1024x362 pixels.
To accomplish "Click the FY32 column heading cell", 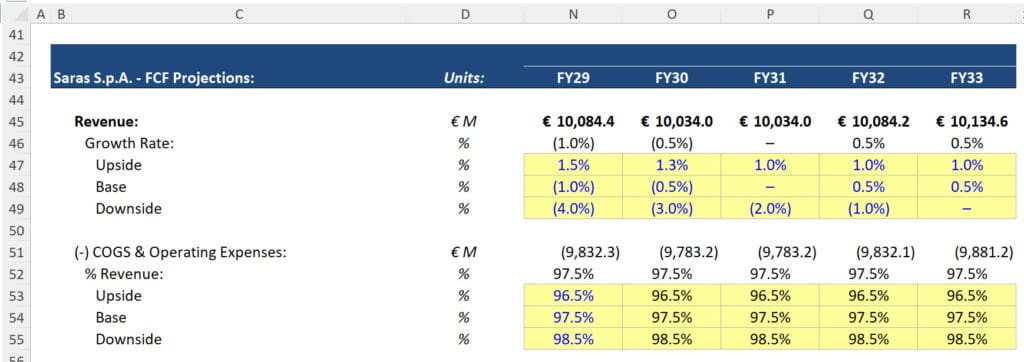I will click(869, 78).
